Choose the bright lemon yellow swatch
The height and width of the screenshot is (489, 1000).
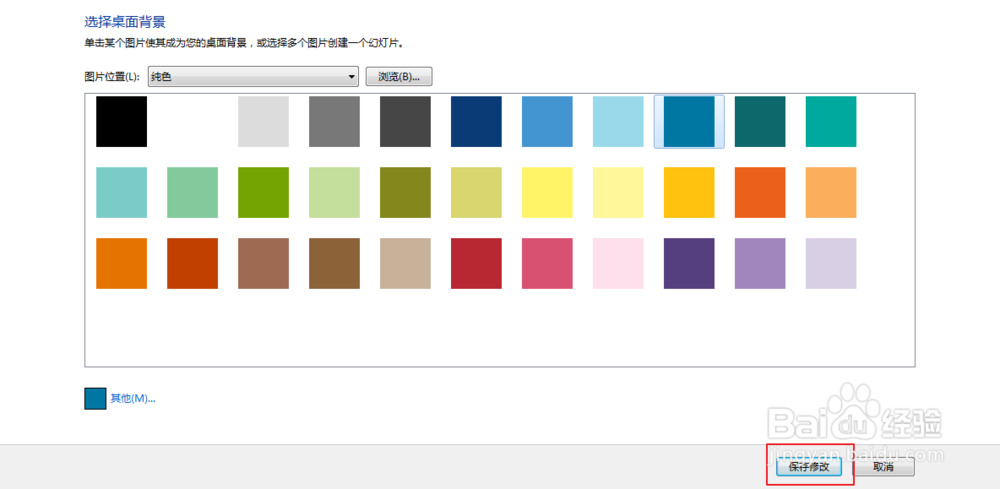547,193
